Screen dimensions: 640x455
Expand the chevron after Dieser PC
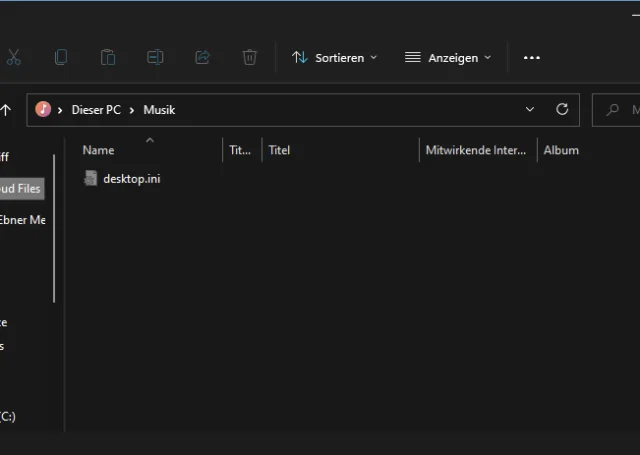[132, 110]
